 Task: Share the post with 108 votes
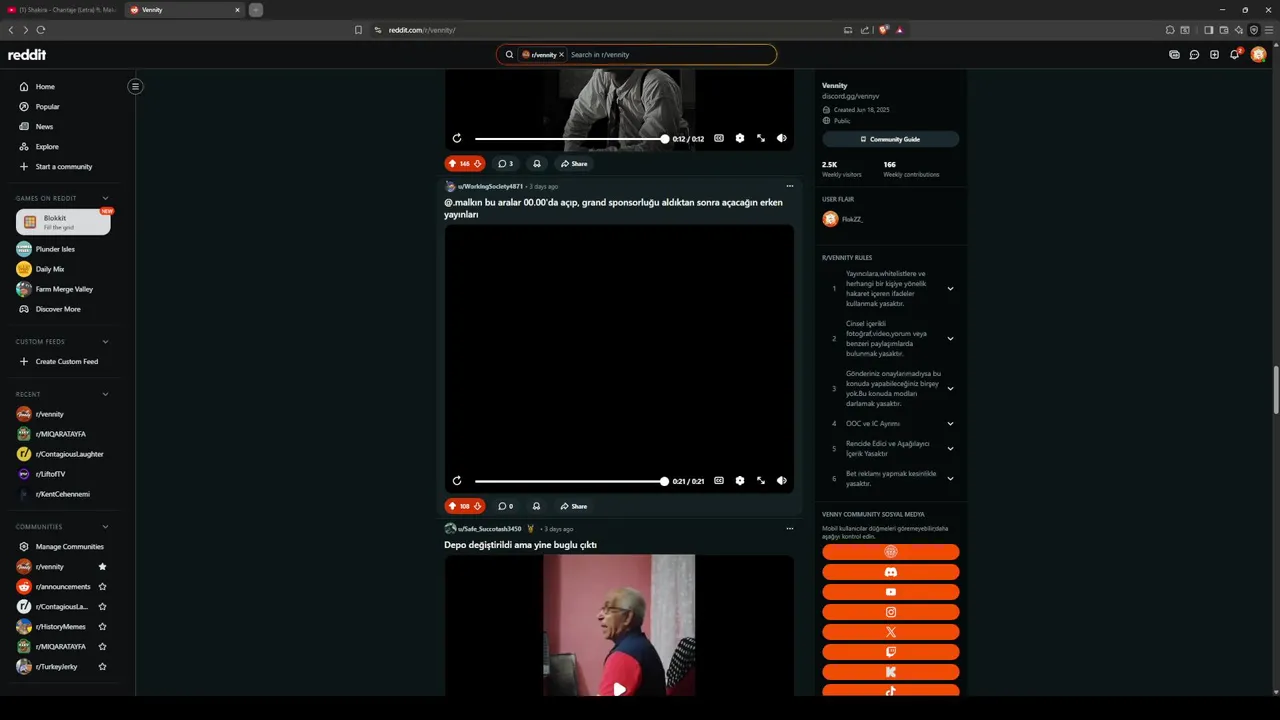tap(574, 506)
